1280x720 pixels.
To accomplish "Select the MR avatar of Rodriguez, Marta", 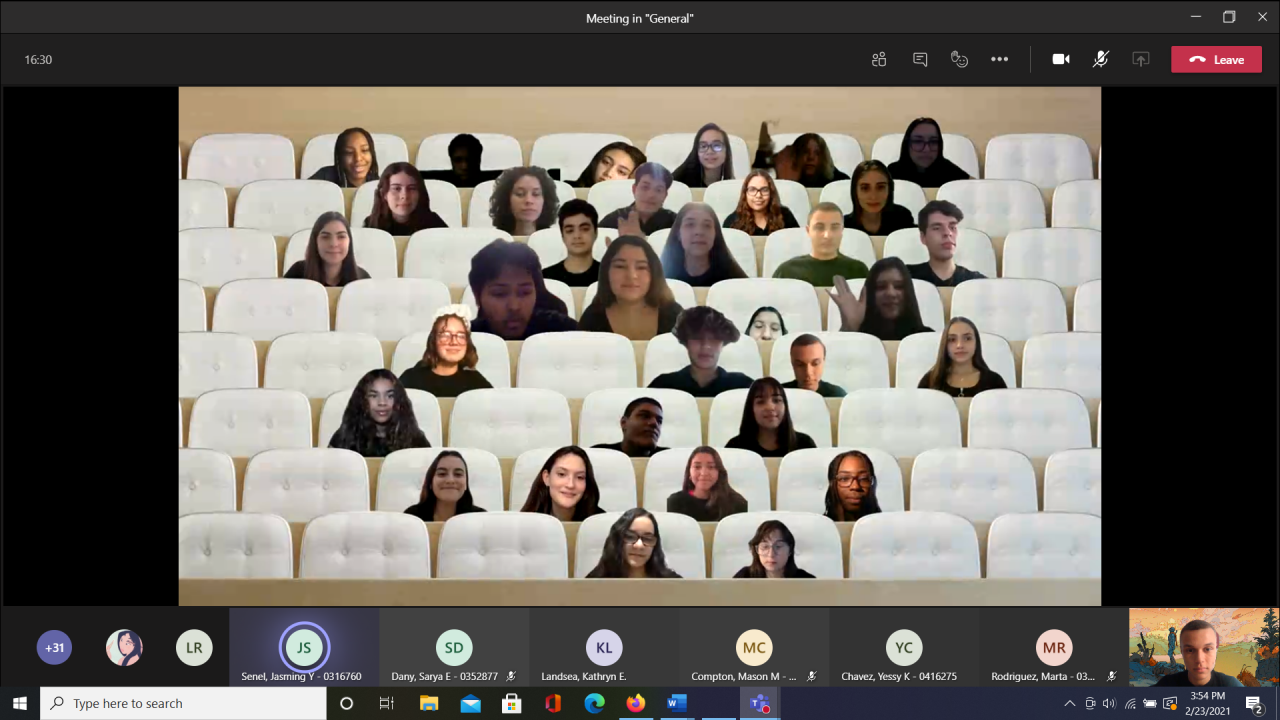I will point(1054,647).
